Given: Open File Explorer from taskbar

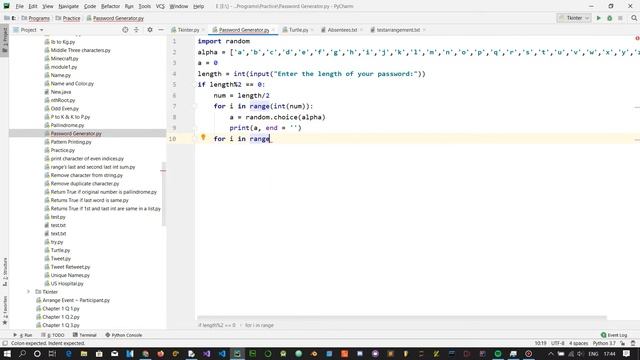Looking at the screenshot, I should [x=84, y=353].
